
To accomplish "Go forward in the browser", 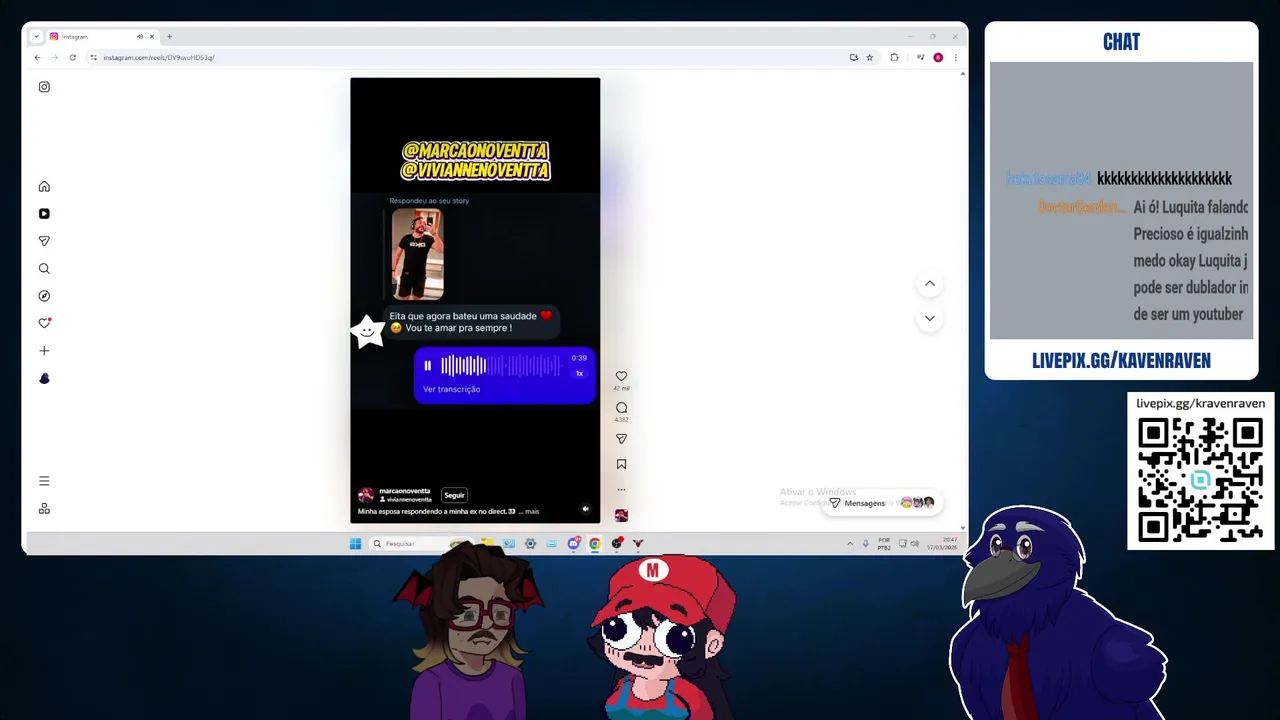I will pos(55,58).
